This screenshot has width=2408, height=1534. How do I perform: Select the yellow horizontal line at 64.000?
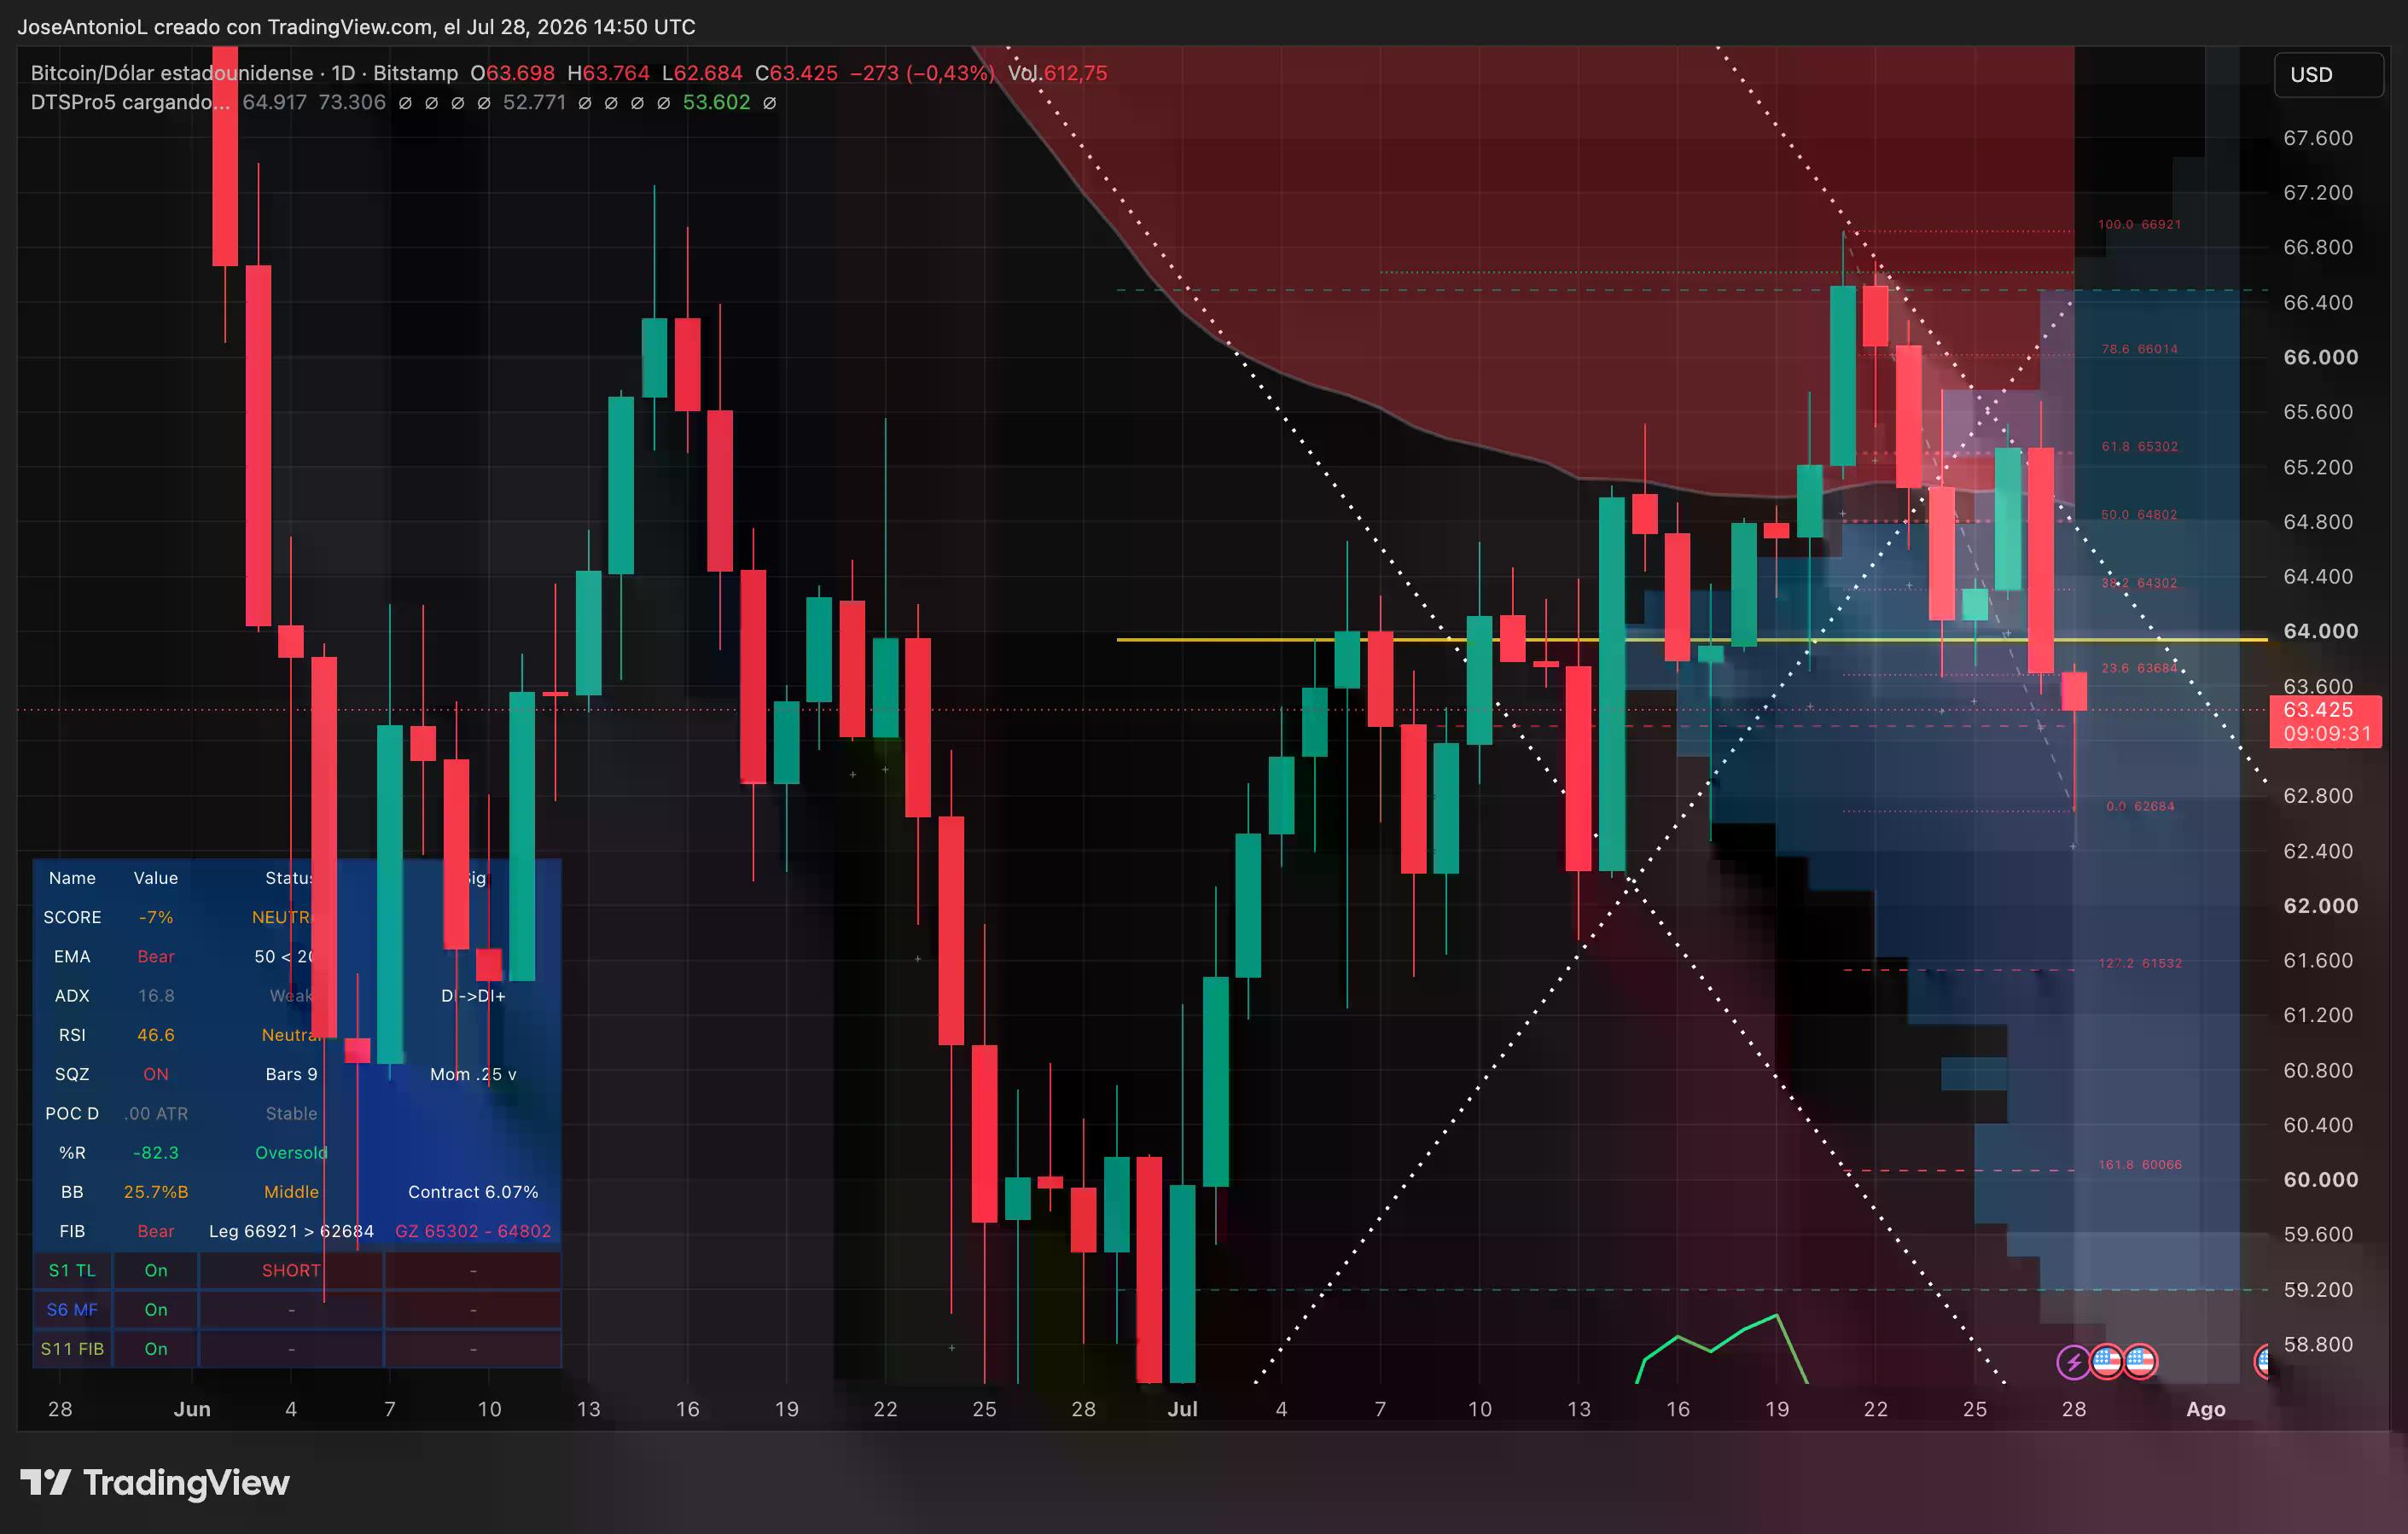(1692, 639)
